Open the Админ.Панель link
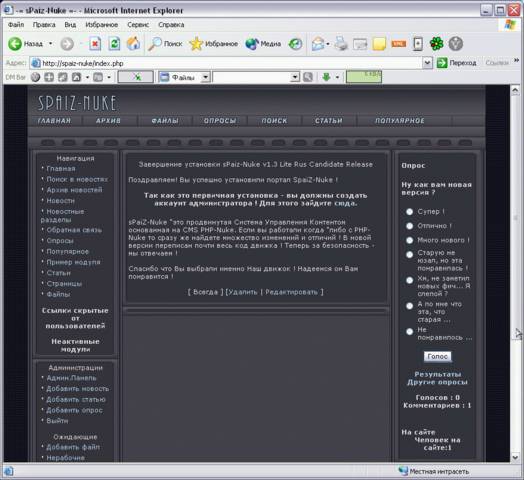The image size is (524, 480). [71, 378]
